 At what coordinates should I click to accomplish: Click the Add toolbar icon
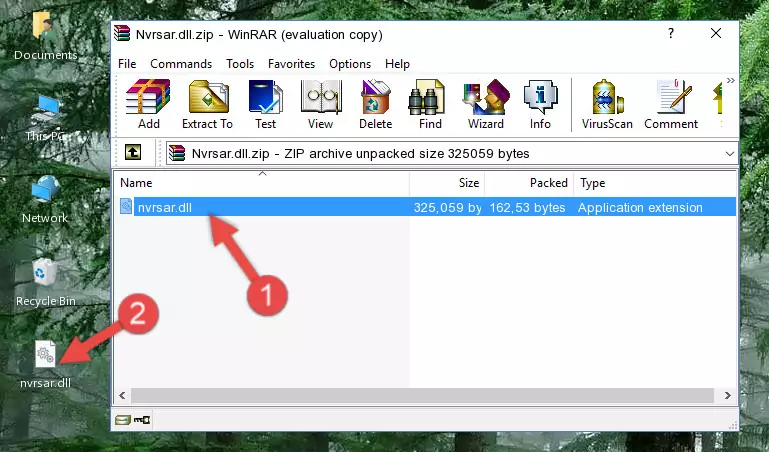click(148, 104)
